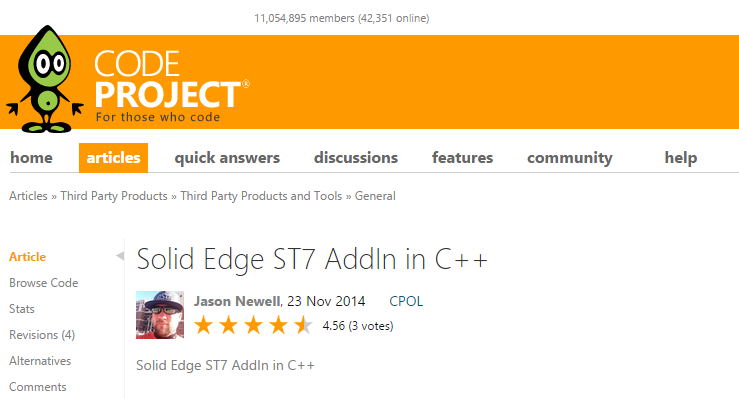Open the help menu
The image size is (739, 399).
click(681, 158)
